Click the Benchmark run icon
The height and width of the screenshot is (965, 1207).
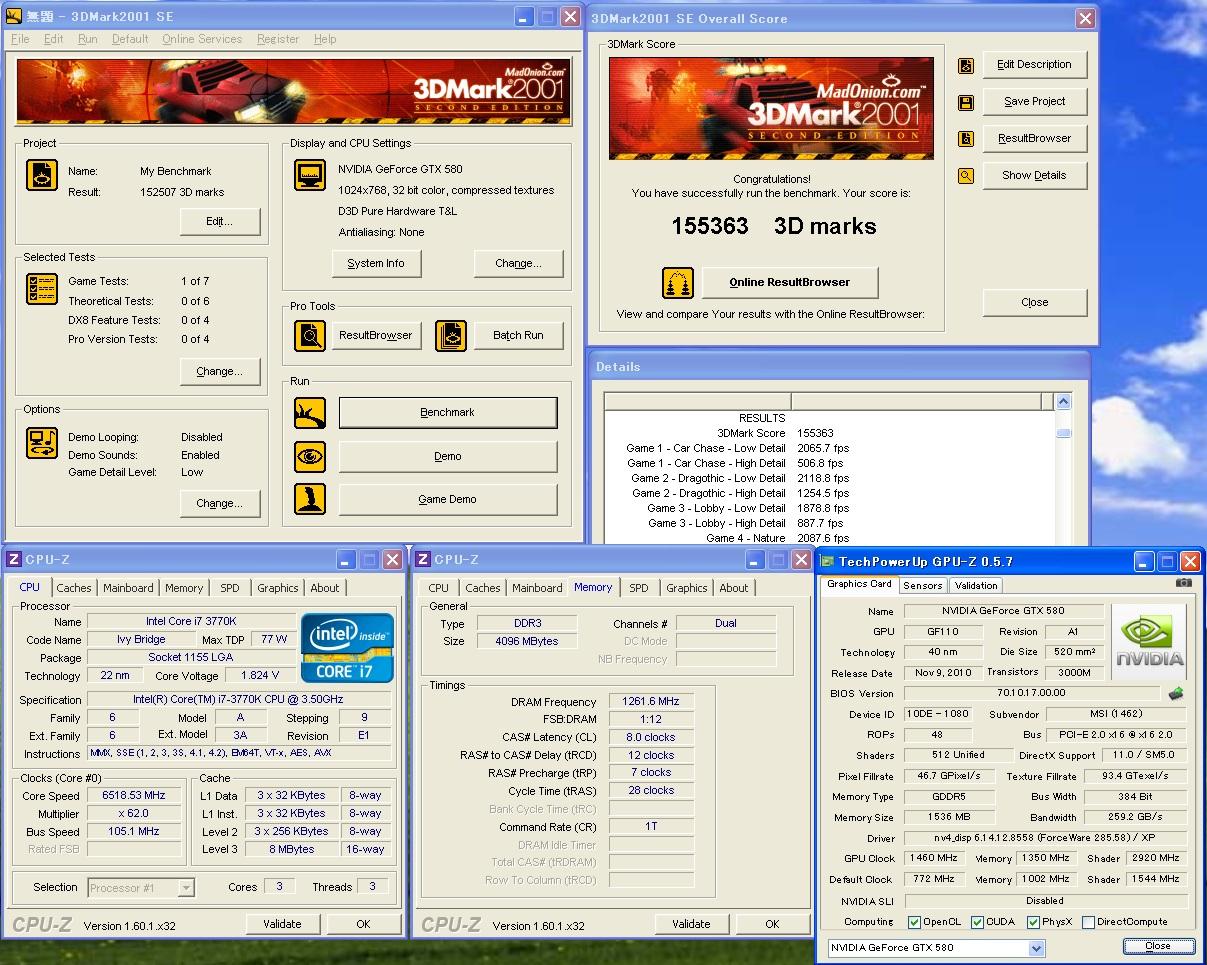(x=310, y=412)
